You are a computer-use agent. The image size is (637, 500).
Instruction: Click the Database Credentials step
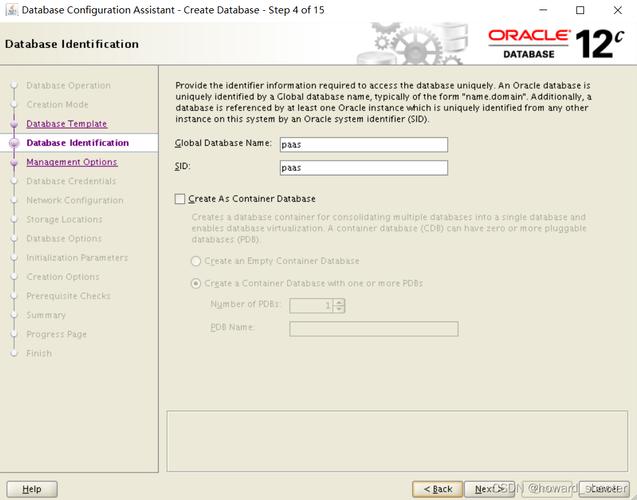pos(71,181)
